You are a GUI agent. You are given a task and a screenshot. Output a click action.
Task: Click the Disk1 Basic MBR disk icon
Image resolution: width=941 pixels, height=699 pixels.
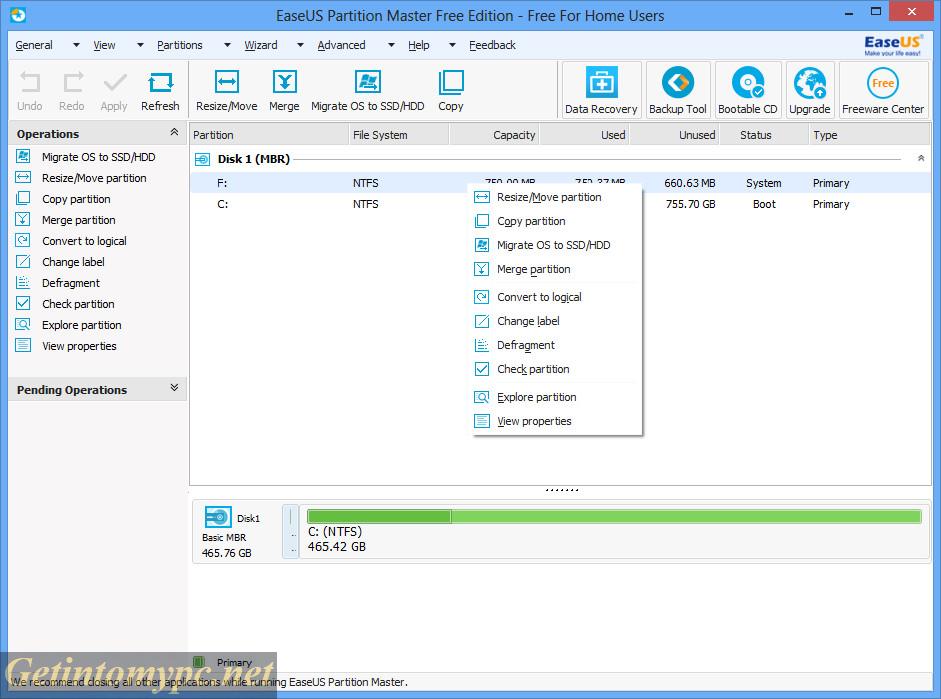217,517
